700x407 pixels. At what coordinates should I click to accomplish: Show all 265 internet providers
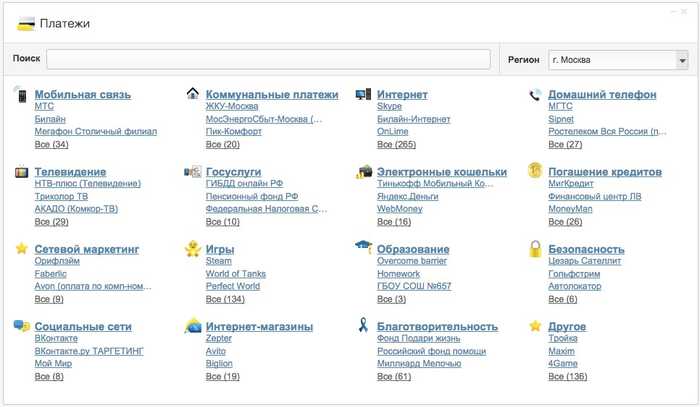pos(396,144)
